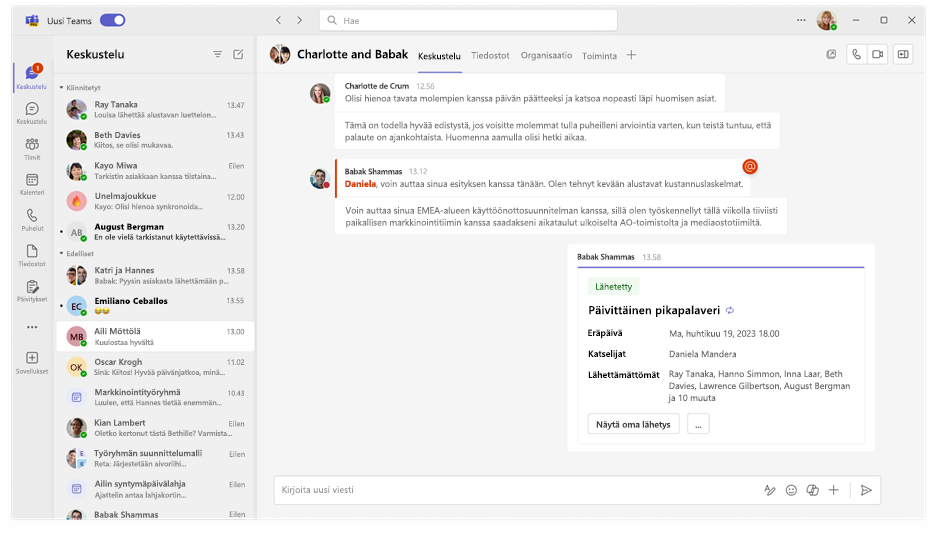Add a tab with plus icon
The width and height of the screenshot is (936, 535).
tap(632, 55)
